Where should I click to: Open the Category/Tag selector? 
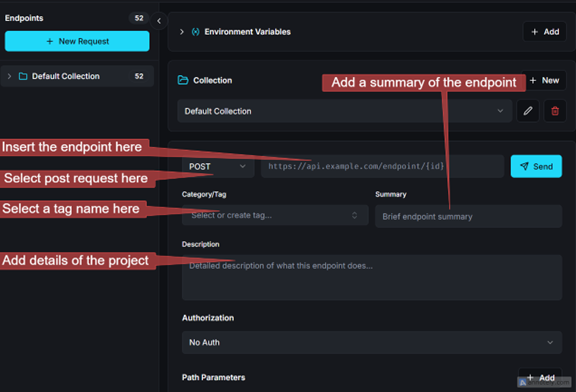pos(275,215)
